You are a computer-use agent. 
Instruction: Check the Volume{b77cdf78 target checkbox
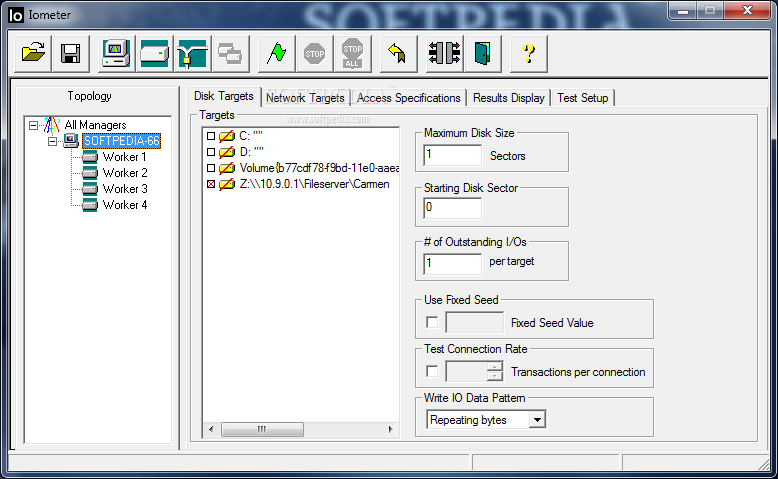coord(211,168)
